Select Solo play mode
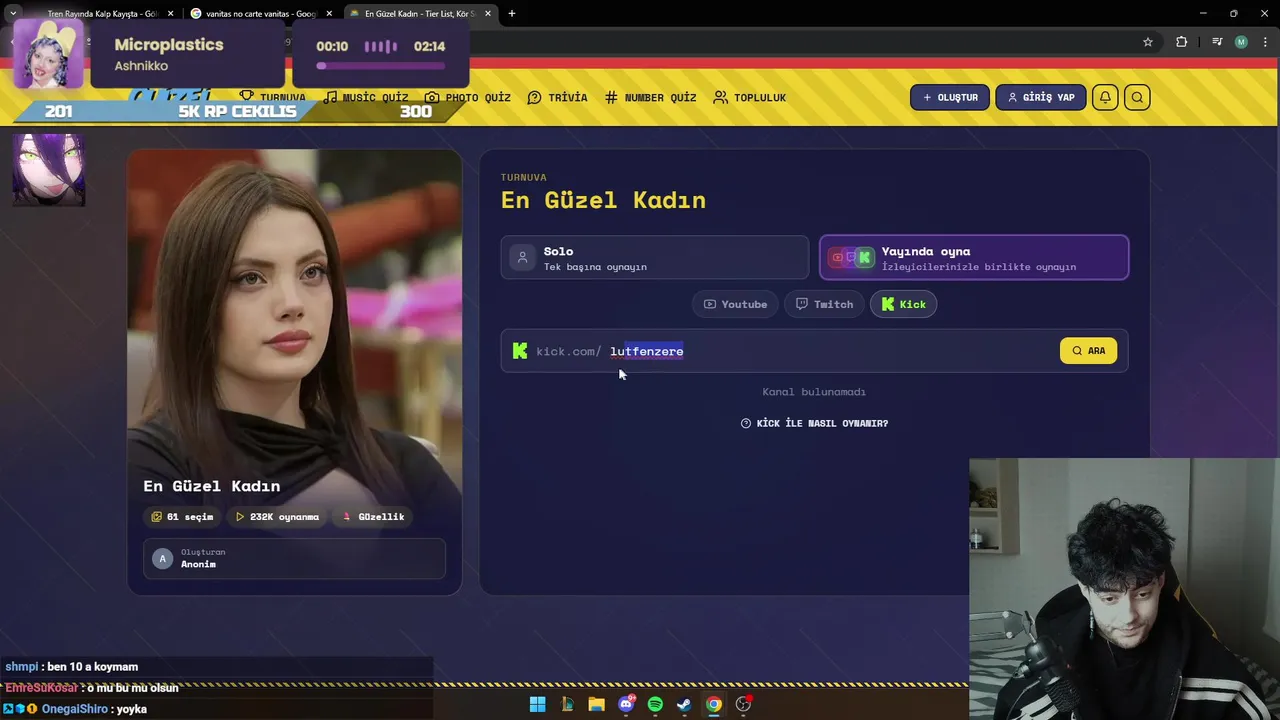1280x720 pixels. click(x=655, y=258)
